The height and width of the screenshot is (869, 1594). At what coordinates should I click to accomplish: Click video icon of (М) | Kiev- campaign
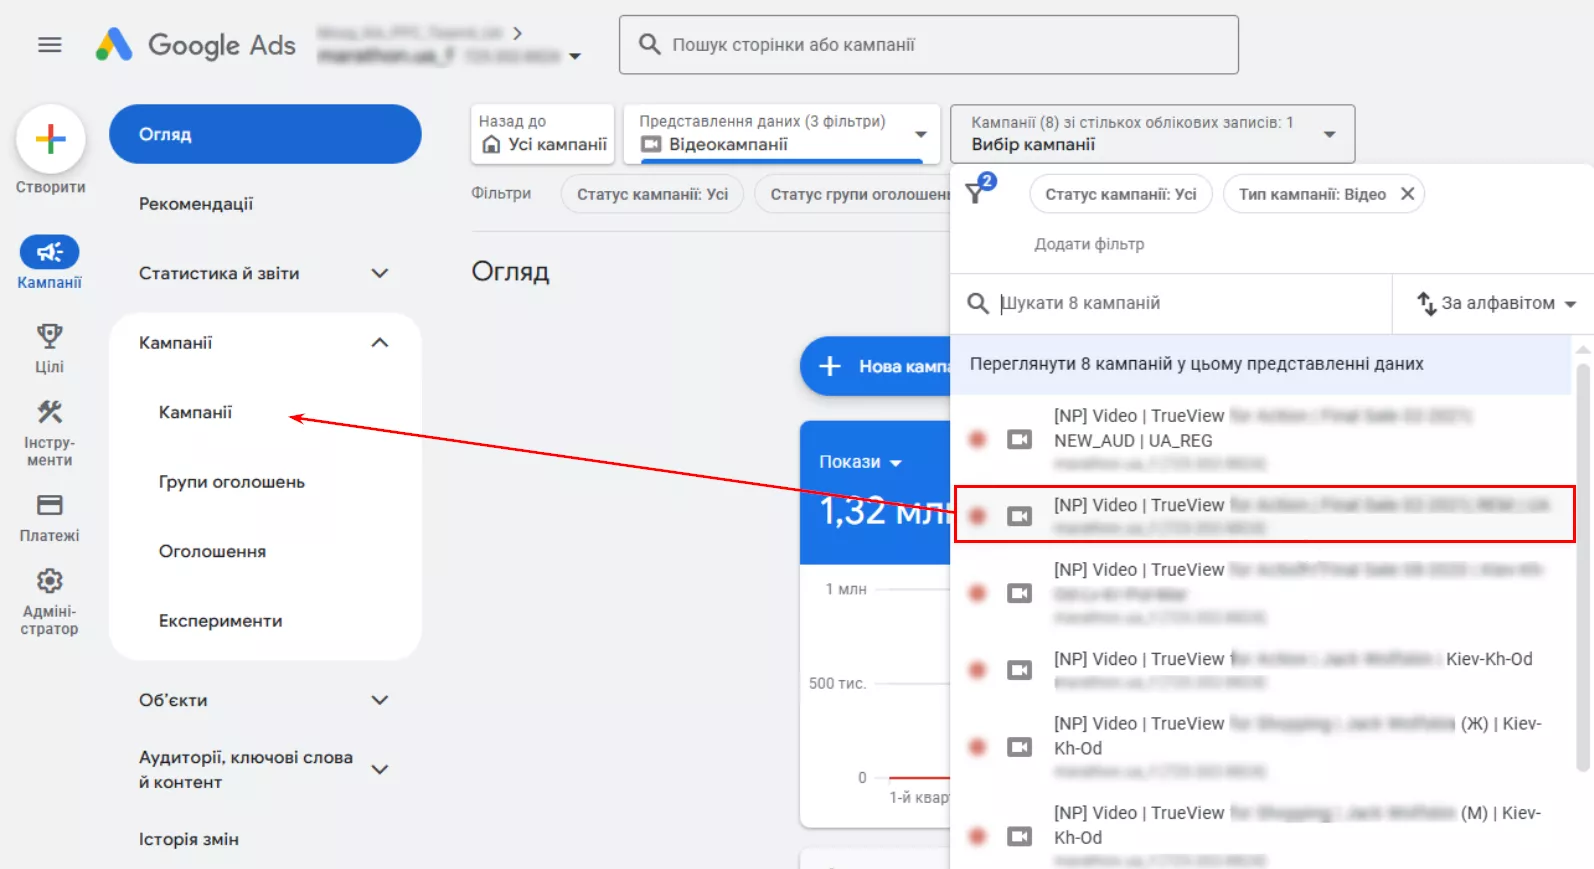point(1019,836)
